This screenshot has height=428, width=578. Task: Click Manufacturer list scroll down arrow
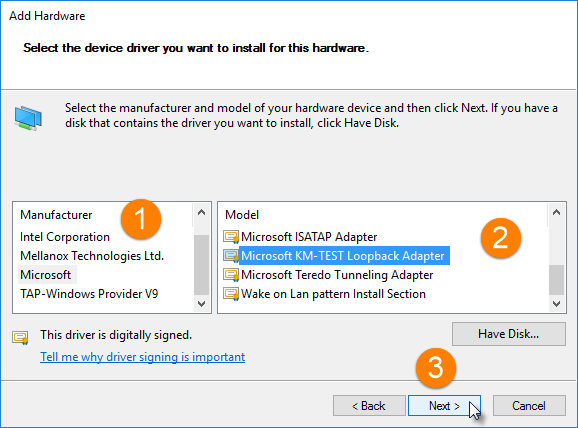pos(201,304)
